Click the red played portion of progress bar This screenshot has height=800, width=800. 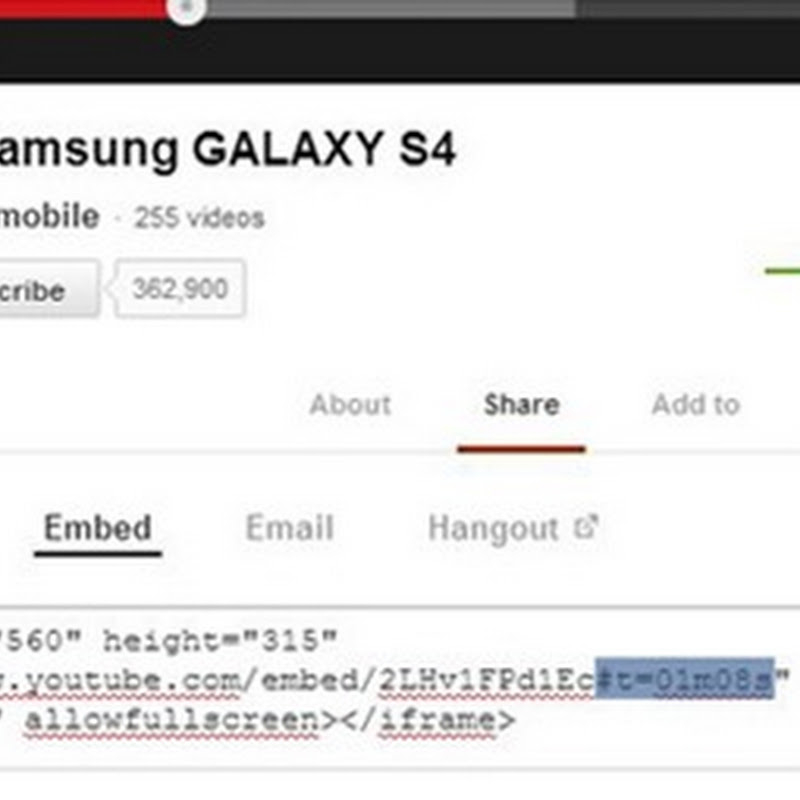pyautogui.click(x=83, y=8)
